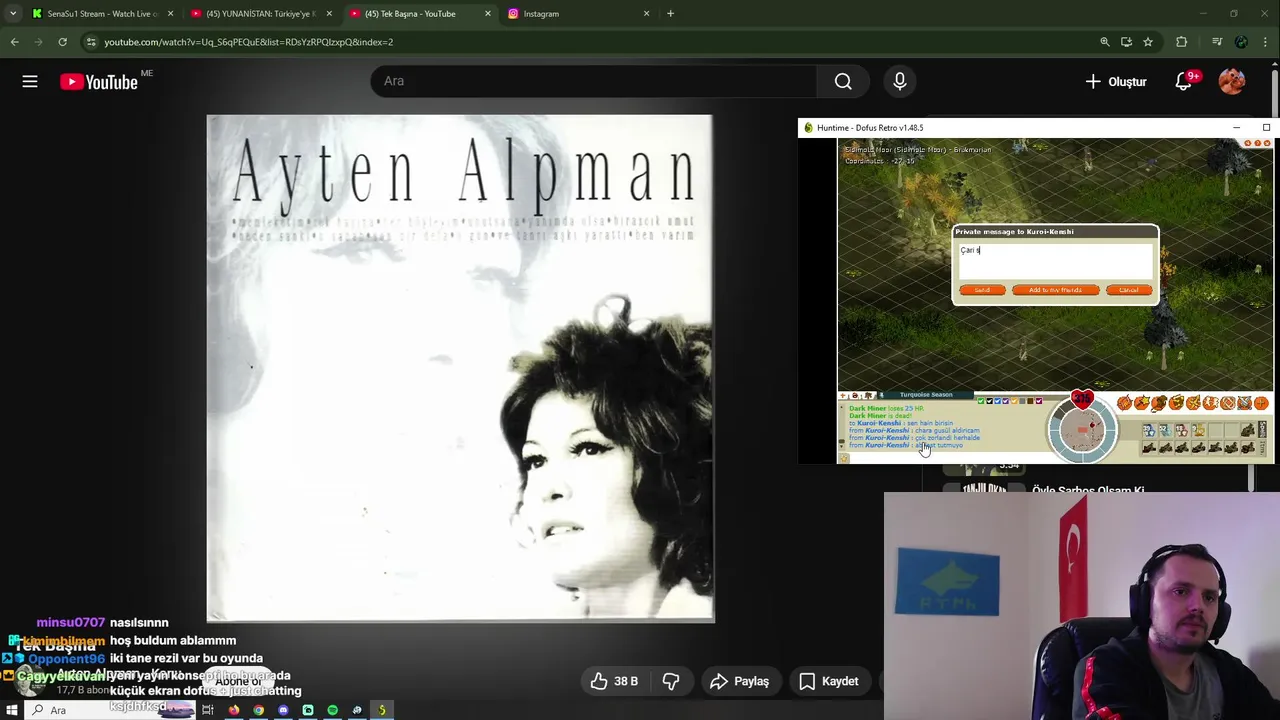Open Discord from the taskbar

pos(283,710)
